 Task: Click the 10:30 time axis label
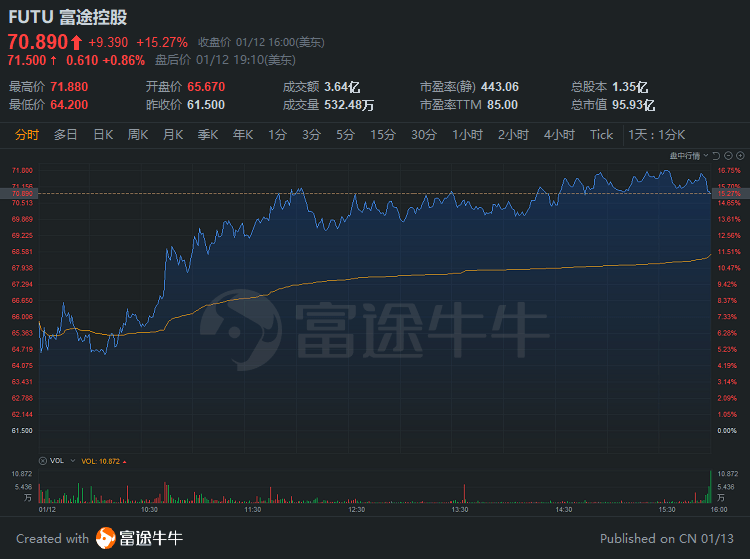[x=149, y=510]
